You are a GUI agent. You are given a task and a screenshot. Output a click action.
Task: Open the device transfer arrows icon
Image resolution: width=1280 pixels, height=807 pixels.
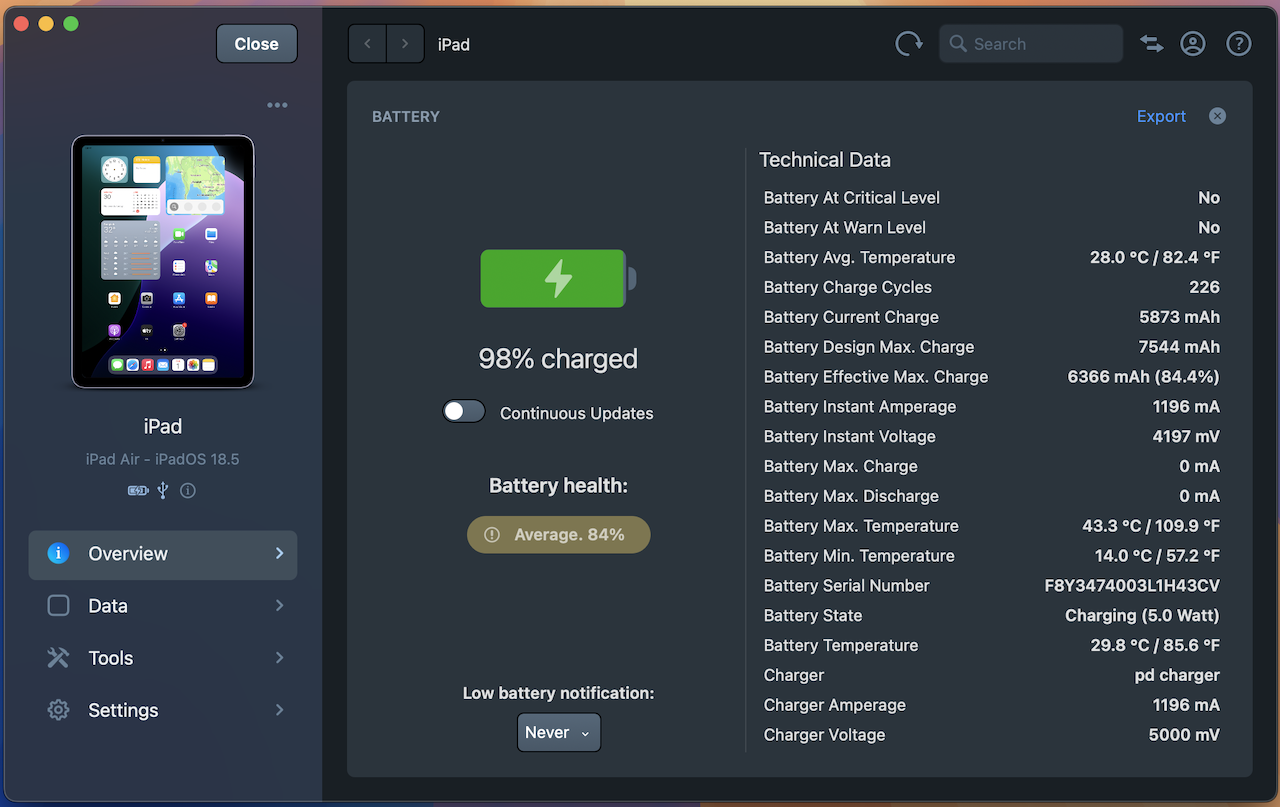pos(1152,44)
